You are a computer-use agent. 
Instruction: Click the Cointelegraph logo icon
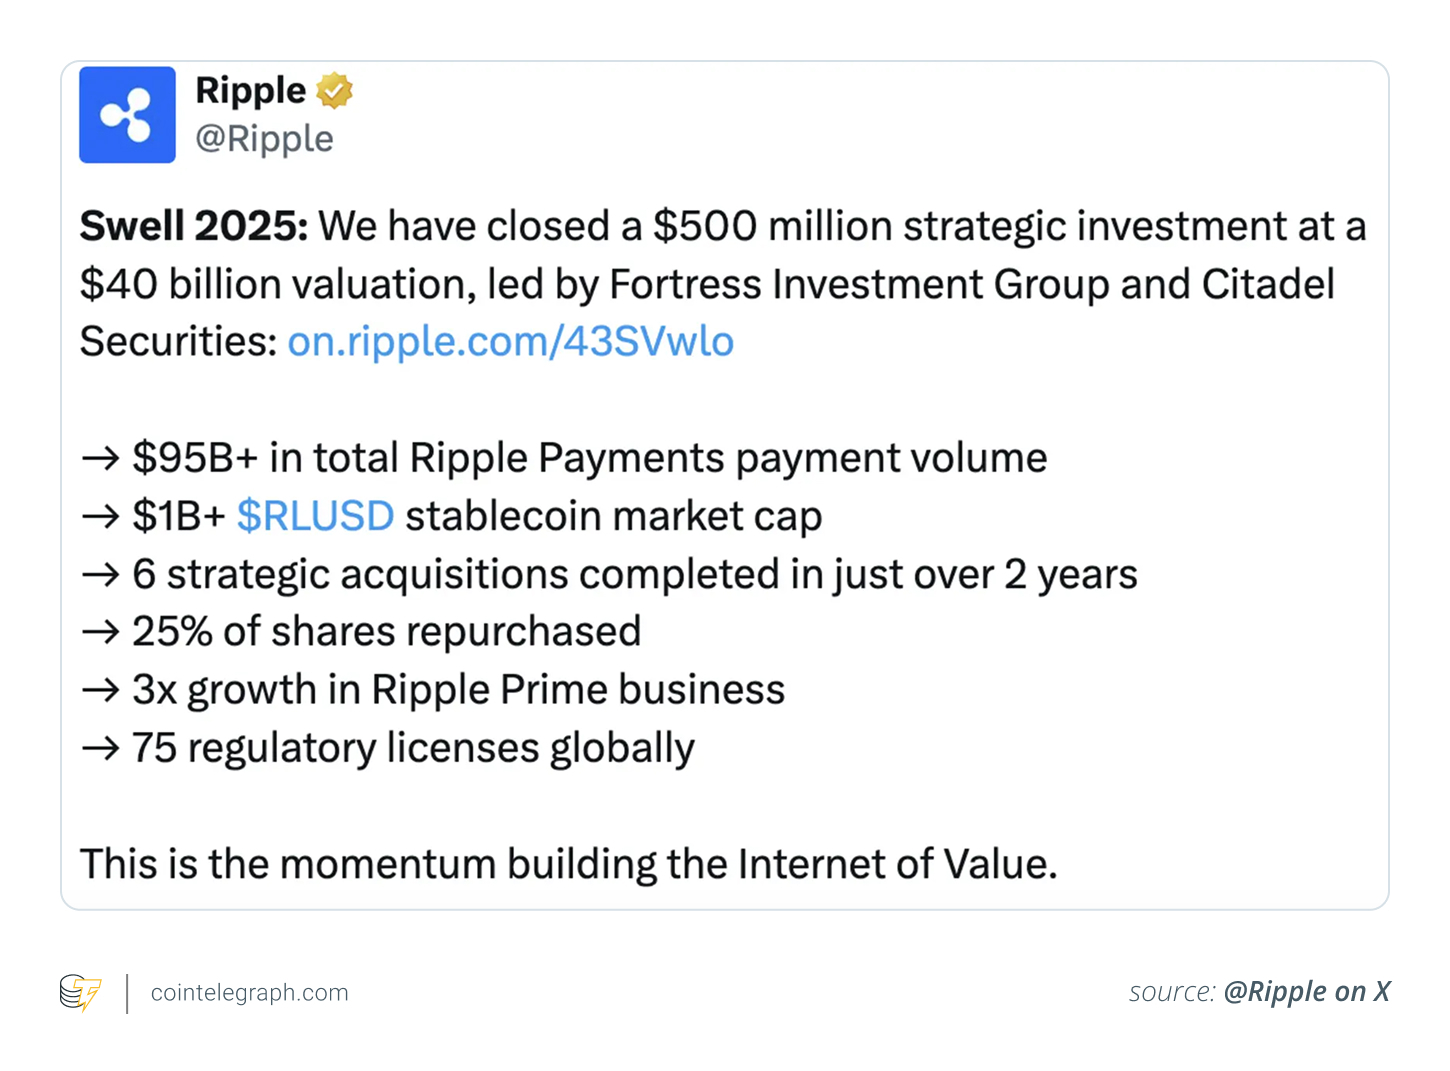(x=80, y=992)
